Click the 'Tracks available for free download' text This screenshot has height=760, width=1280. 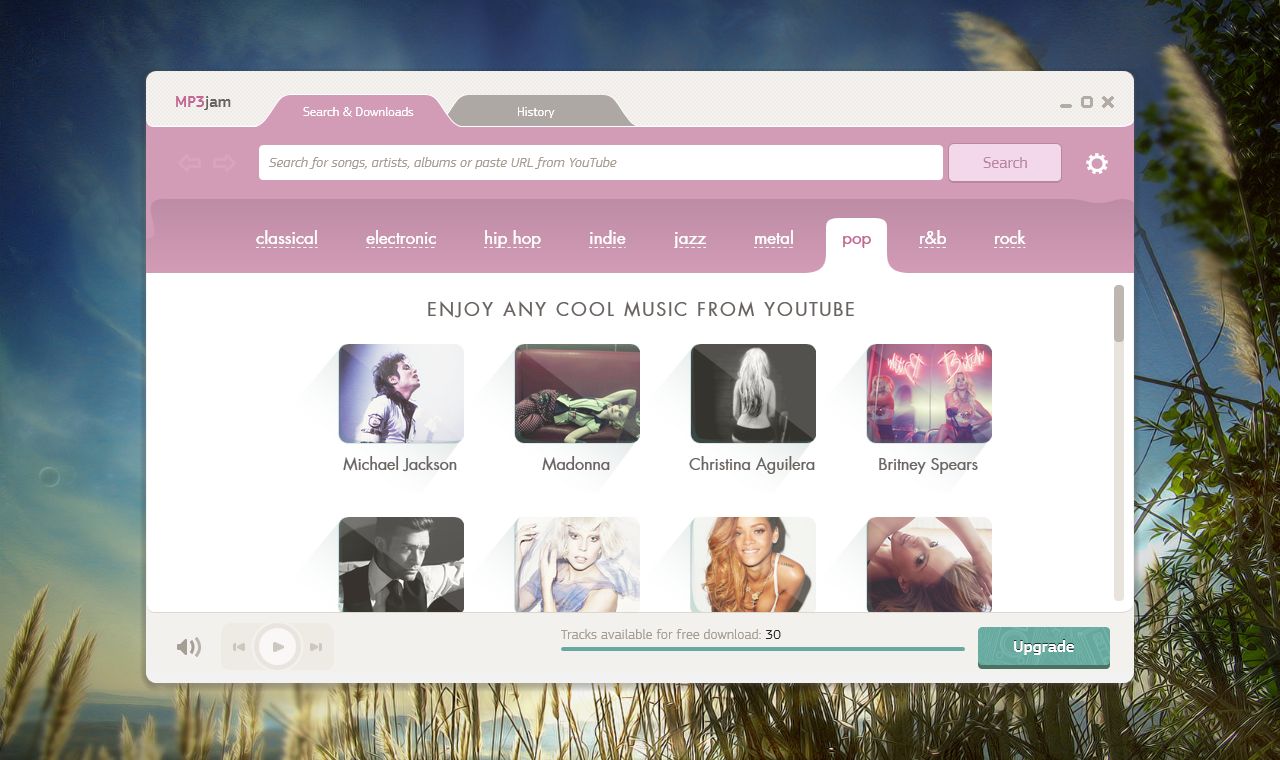click(x=660, y=635)
